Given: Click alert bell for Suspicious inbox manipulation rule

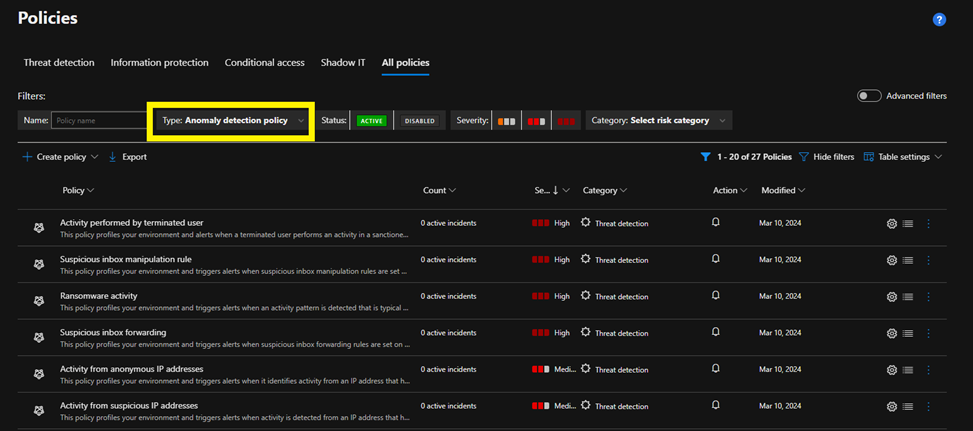Looking at the screenshot, I should click(x=715, y=259).
